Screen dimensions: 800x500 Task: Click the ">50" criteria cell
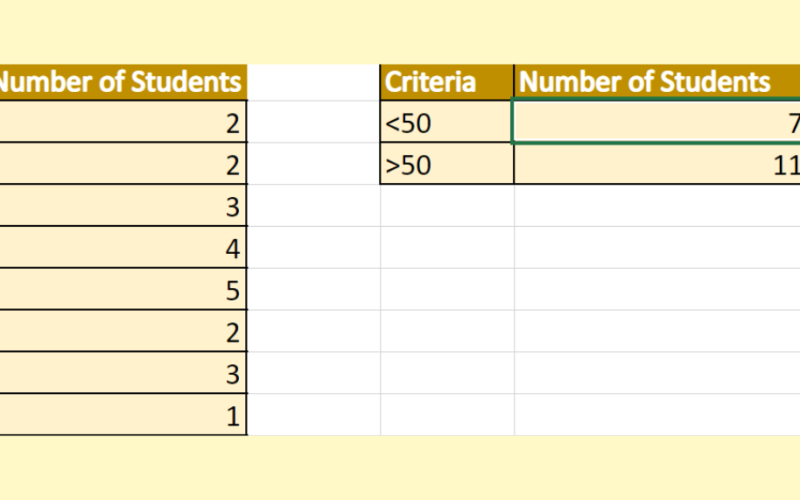pyautogui.click(x=447, y=165)
